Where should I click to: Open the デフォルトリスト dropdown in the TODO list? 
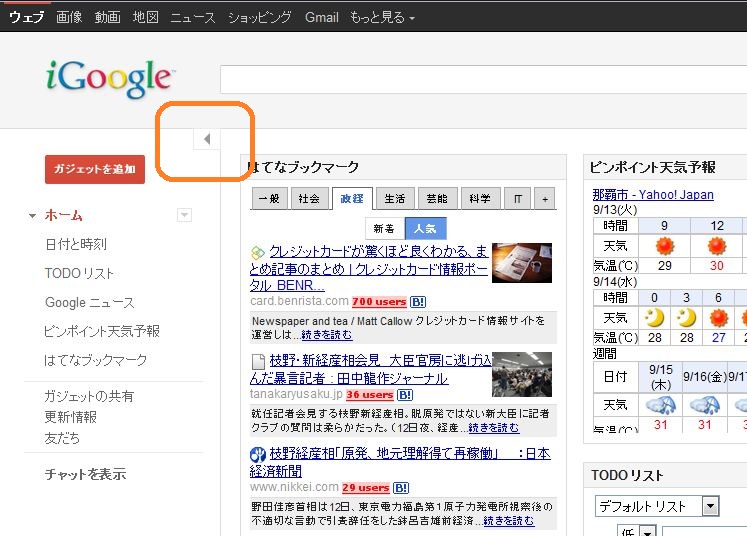(710, 506)
